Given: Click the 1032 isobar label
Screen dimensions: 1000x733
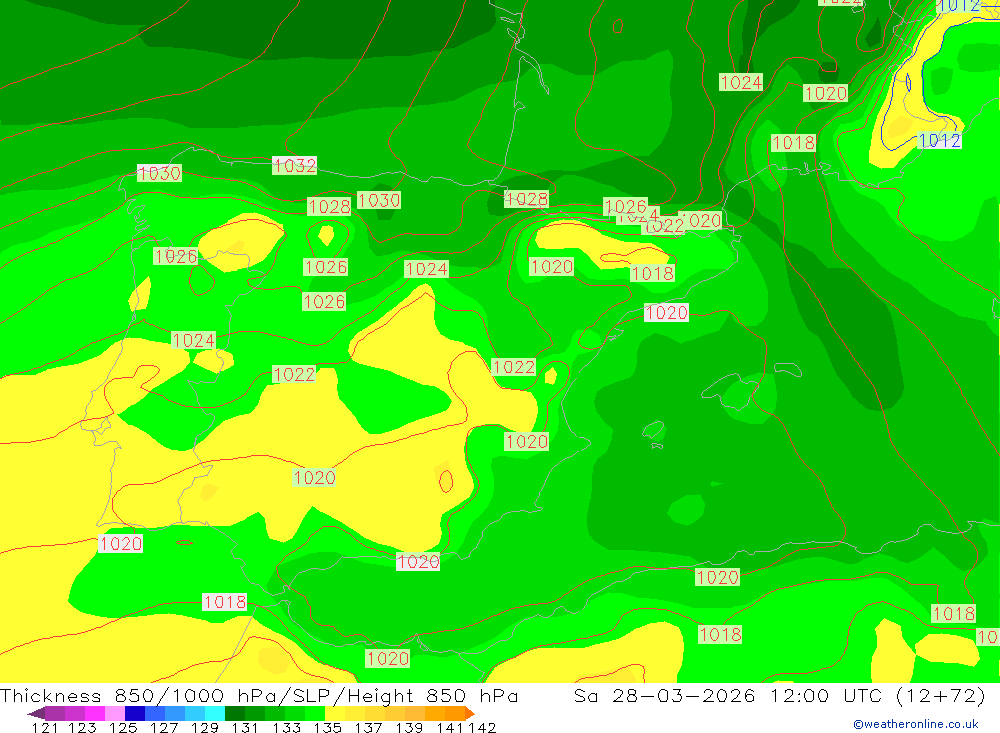Looking at the screenshot, I should (x=295, y=165).
